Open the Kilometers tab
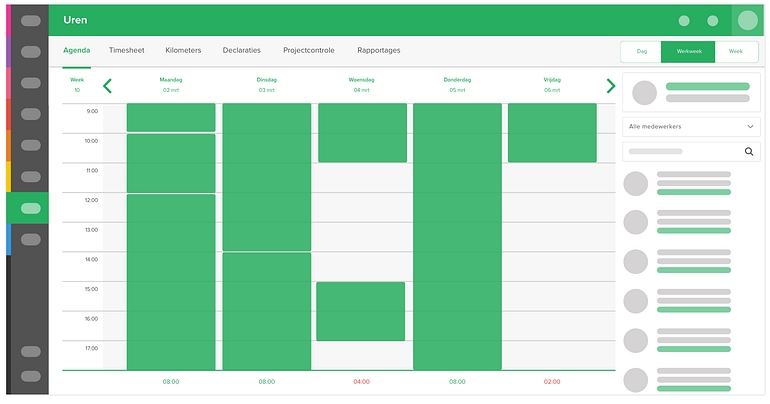 (x=183, y=50)
